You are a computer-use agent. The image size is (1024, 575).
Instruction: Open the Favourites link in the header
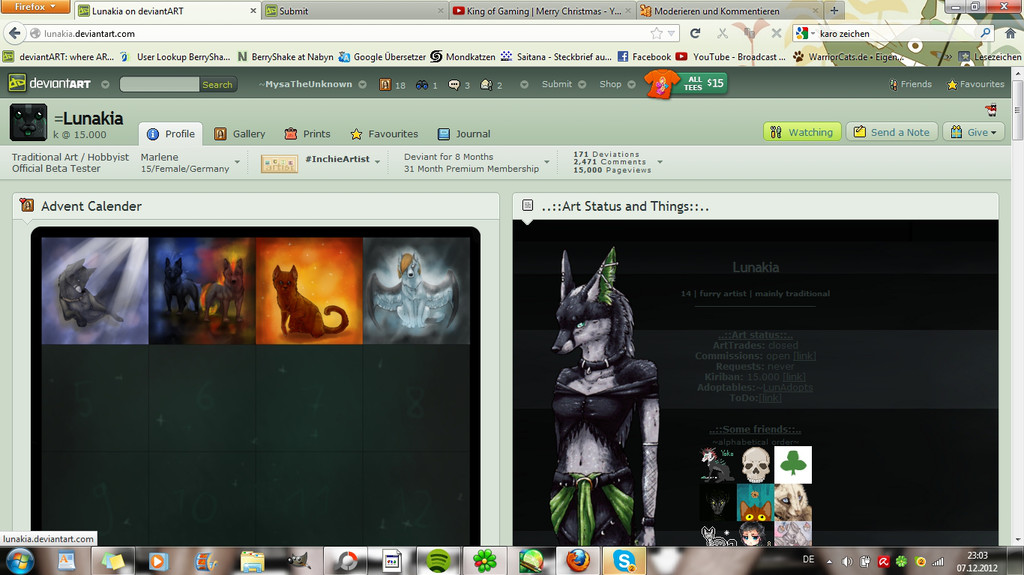coord(976,84)
